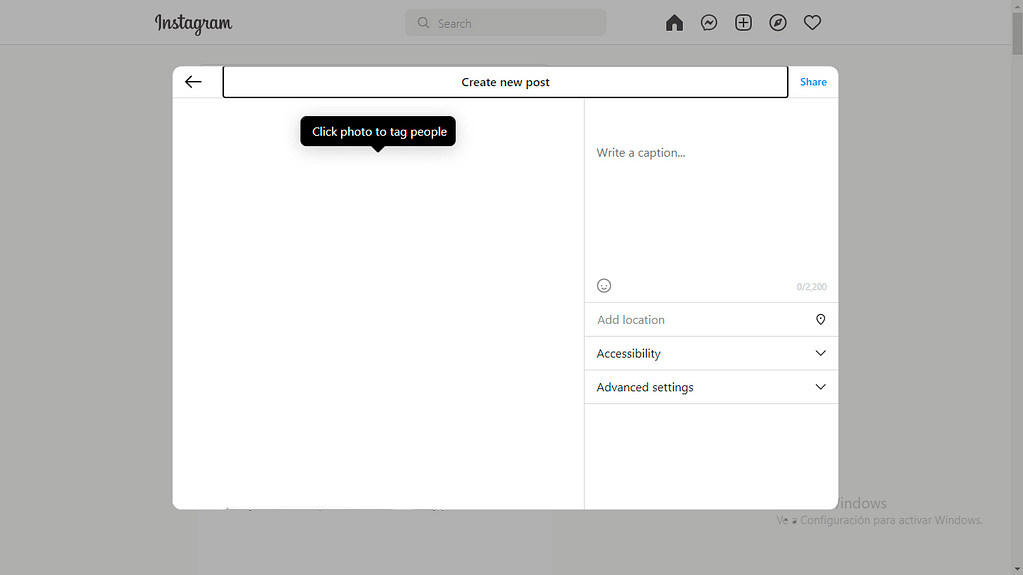Go back using the arrow icon
1023x575 pixels.
click(193, 82)
